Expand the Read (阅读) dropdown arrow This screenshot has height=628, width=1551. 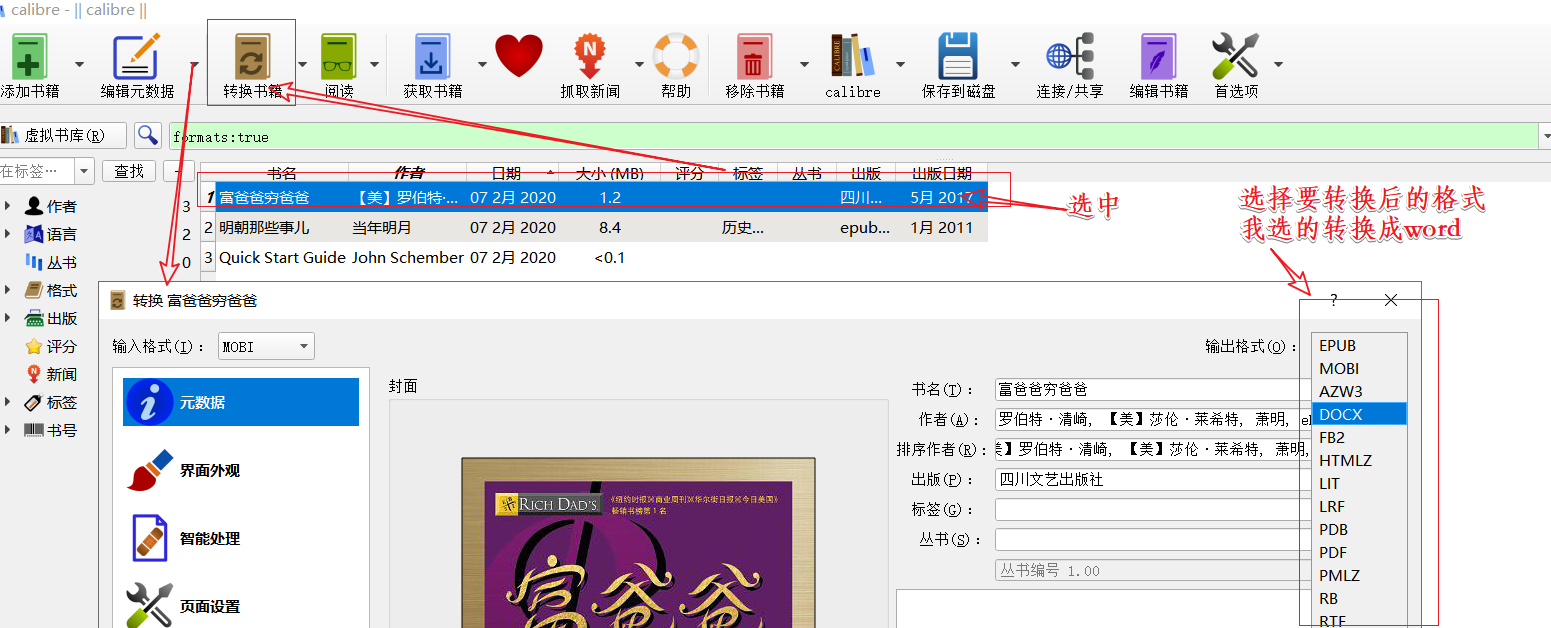click(x=375, y=64)
